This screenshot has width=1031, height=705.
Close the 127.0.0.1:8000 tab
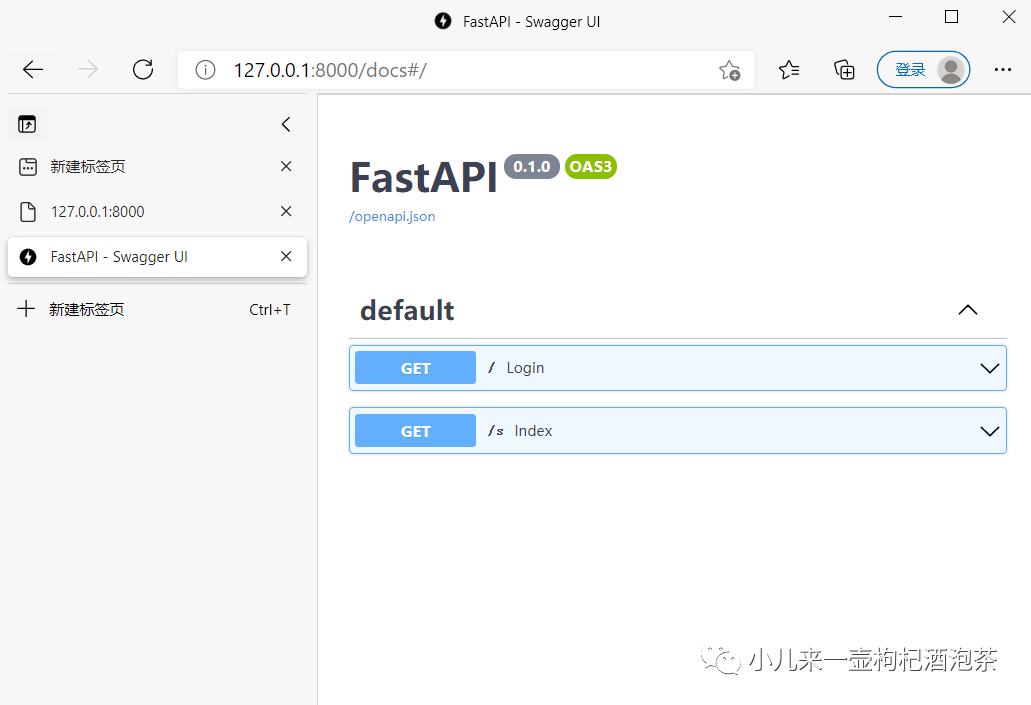286,212
